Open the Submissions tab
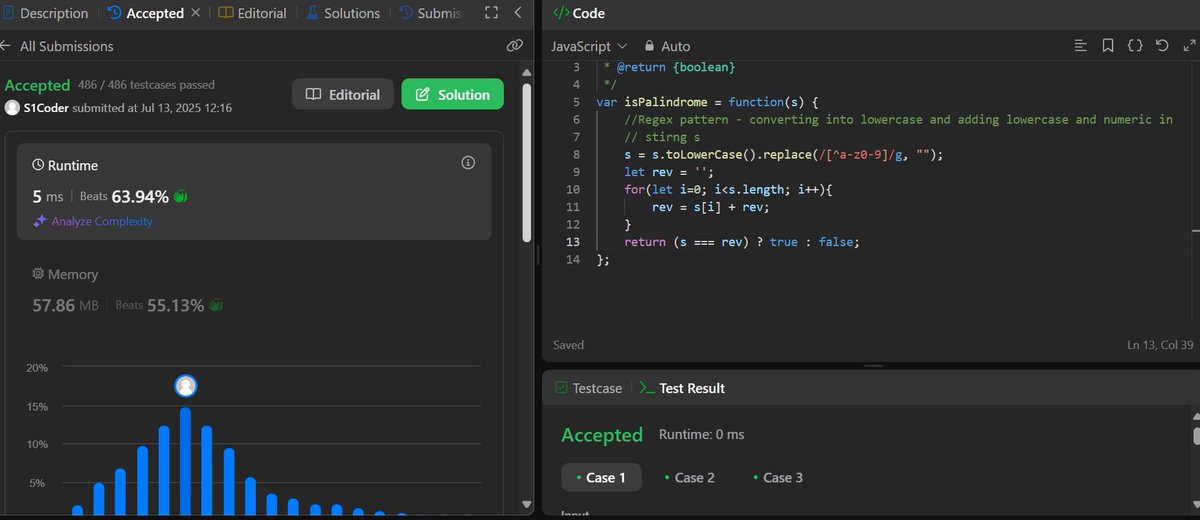 pyautogui.click(x=431, y=13)
